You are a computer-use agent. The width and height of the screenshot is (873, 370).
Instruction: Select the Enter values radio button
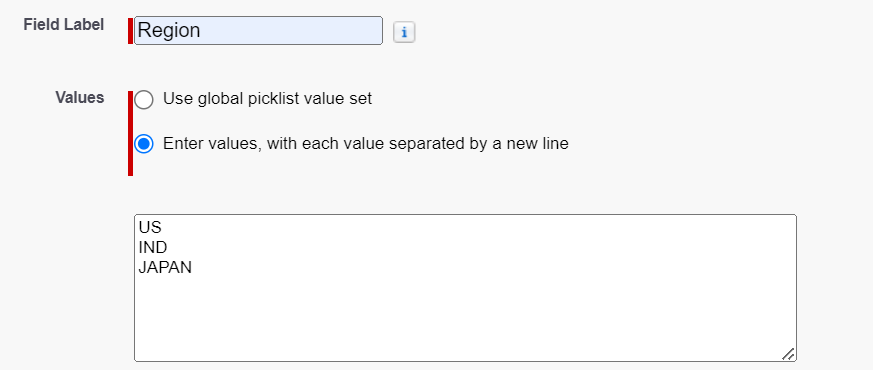point(144,144)
